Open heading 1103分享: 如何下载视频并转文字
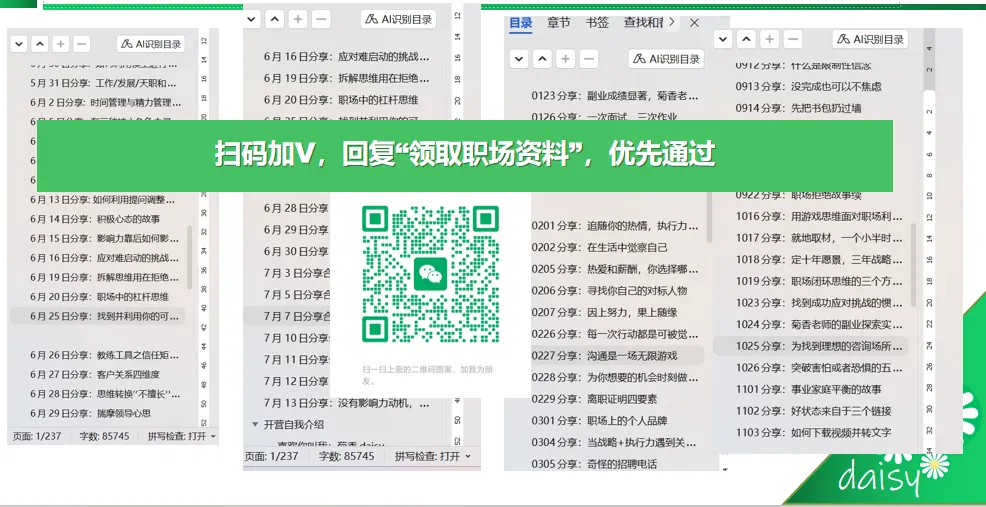Screen dimensions: 986x507 (x=814, y=432)
